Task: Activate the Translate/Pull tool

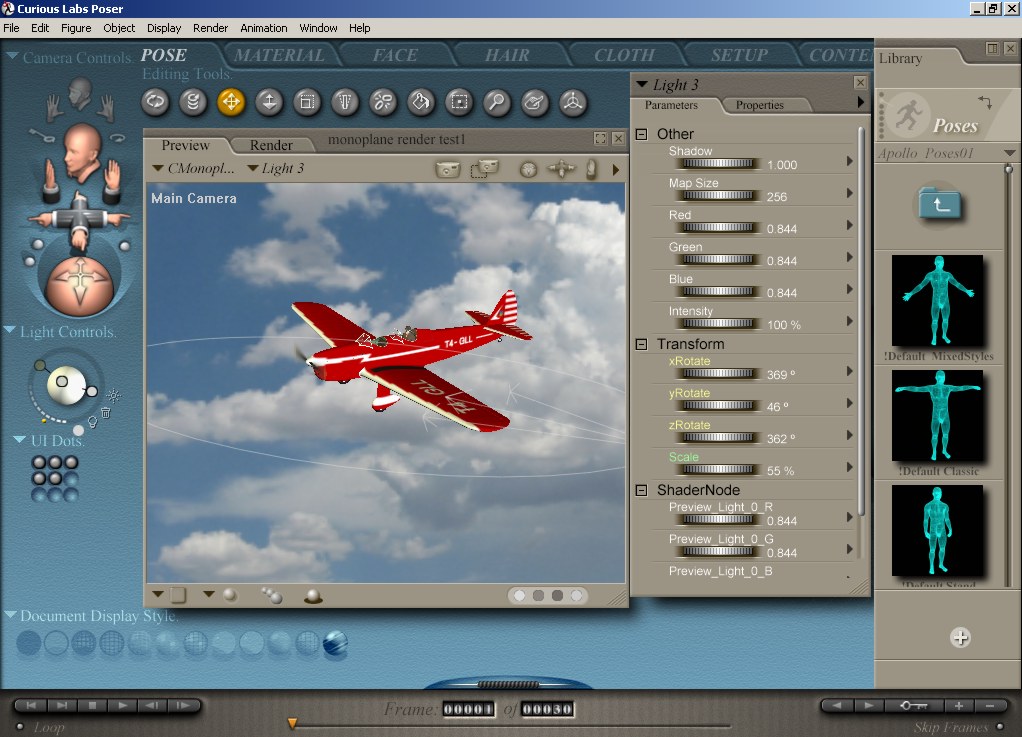Action: (231, 101)
